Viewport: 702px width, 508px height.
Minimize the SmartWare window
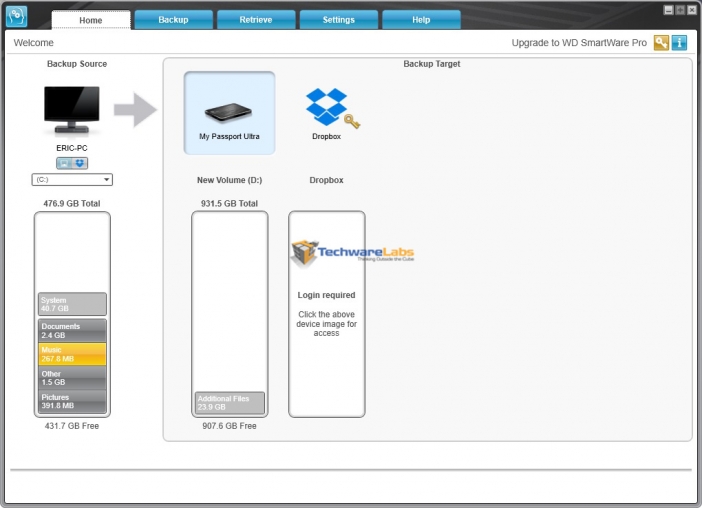point(668,10)
